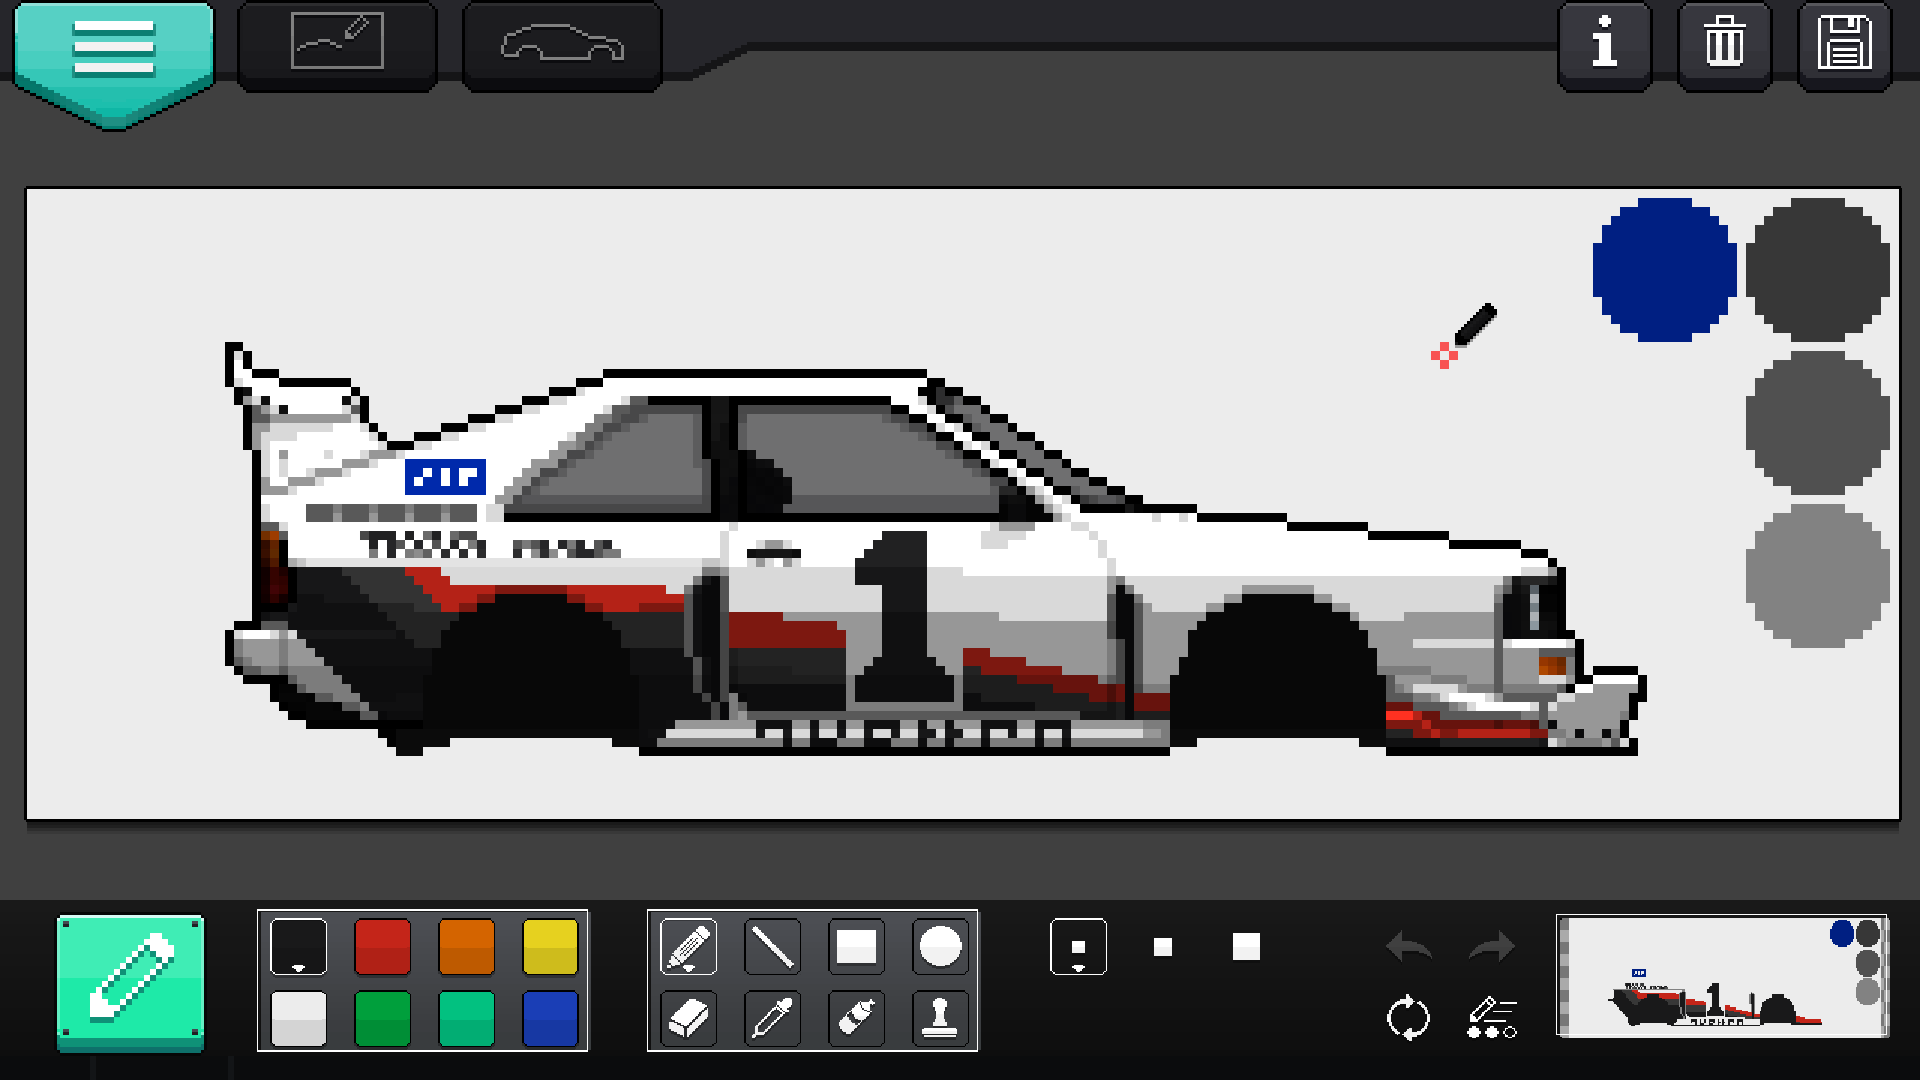Select the Rectangle shape tool
This screenshot has height=1080, width=1920.
click(856, 946)
